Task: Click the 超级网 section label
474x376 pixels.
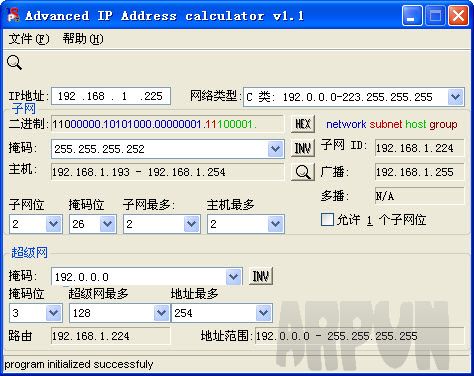Action: tap(29, 252)
